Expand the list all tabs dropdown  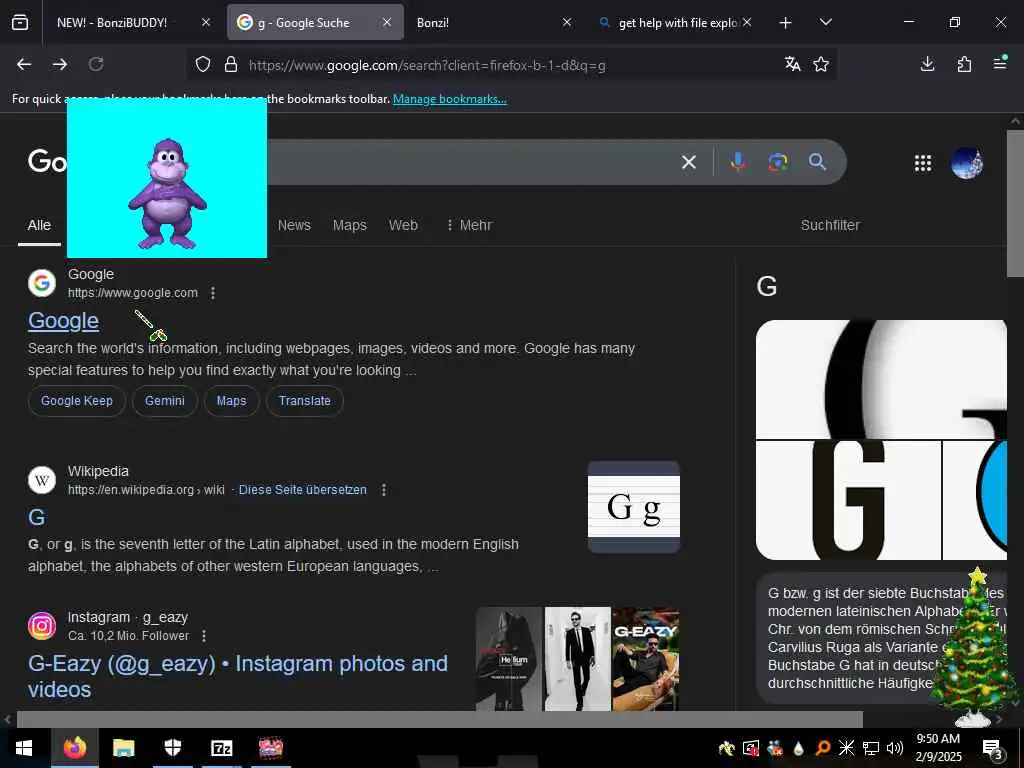[x=825, y=22]
